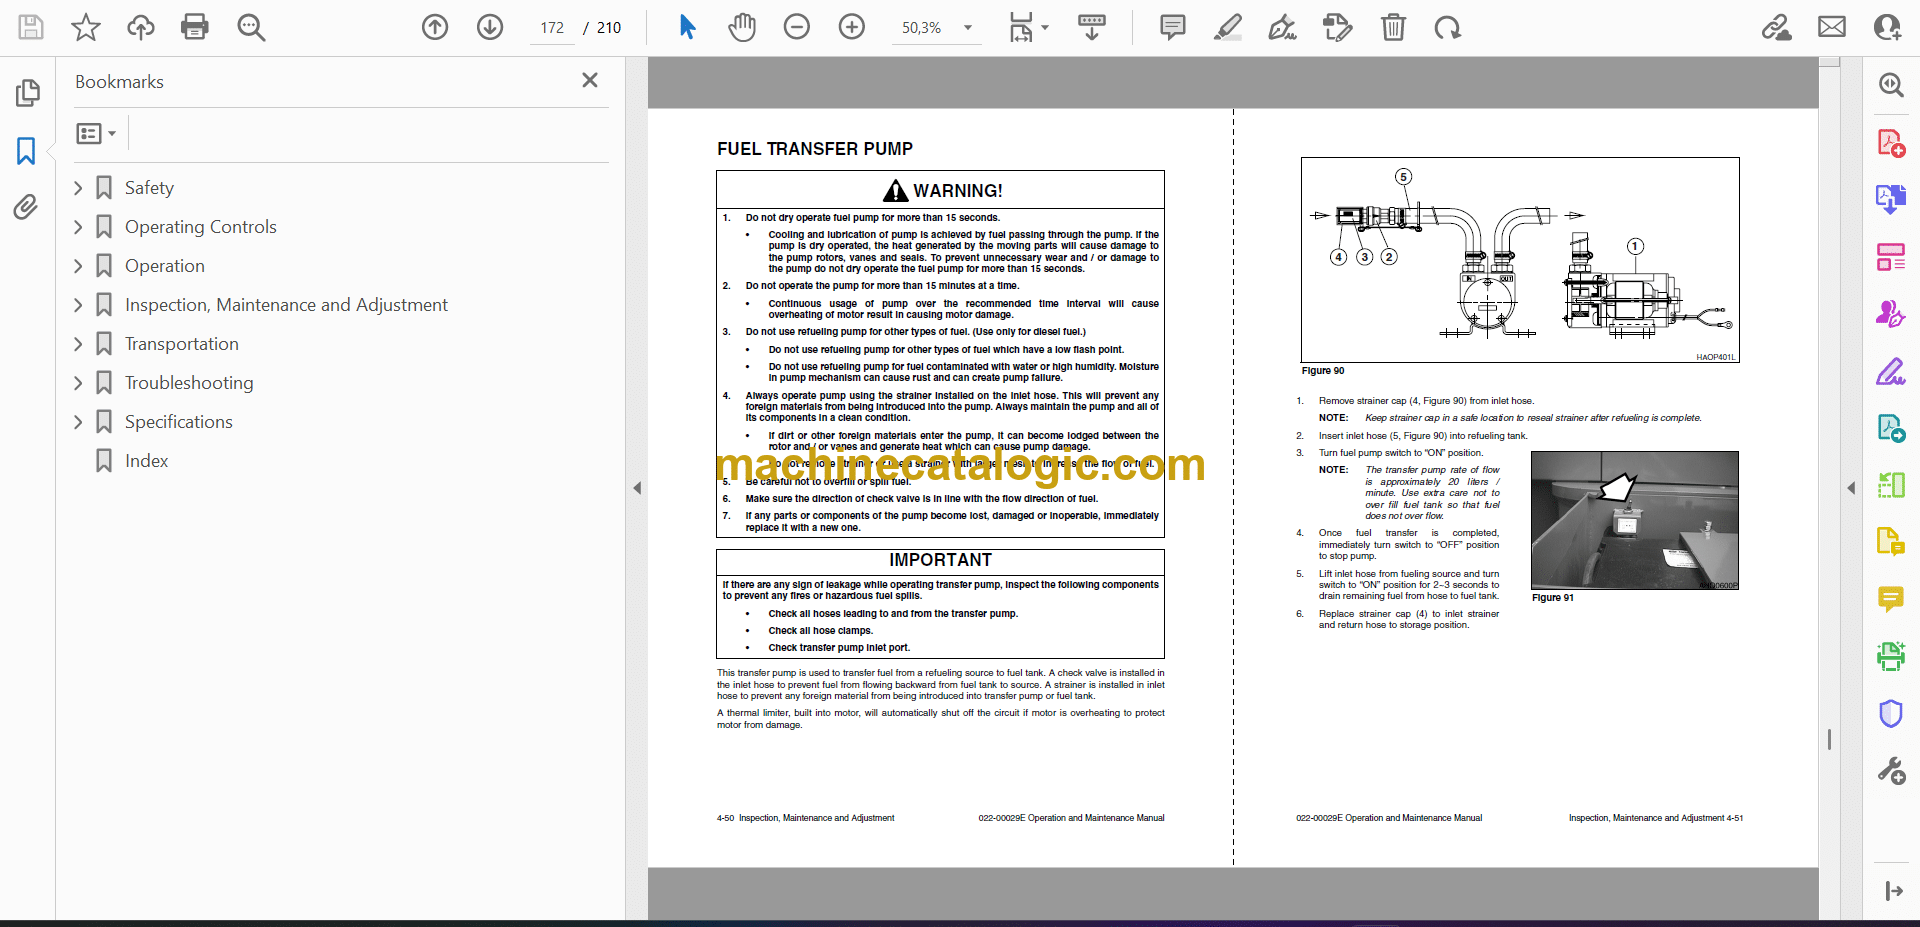Close the Bookmarks panel
Image resolution: width=1920 pixels, height=927 pixels.
click(590, 80)
